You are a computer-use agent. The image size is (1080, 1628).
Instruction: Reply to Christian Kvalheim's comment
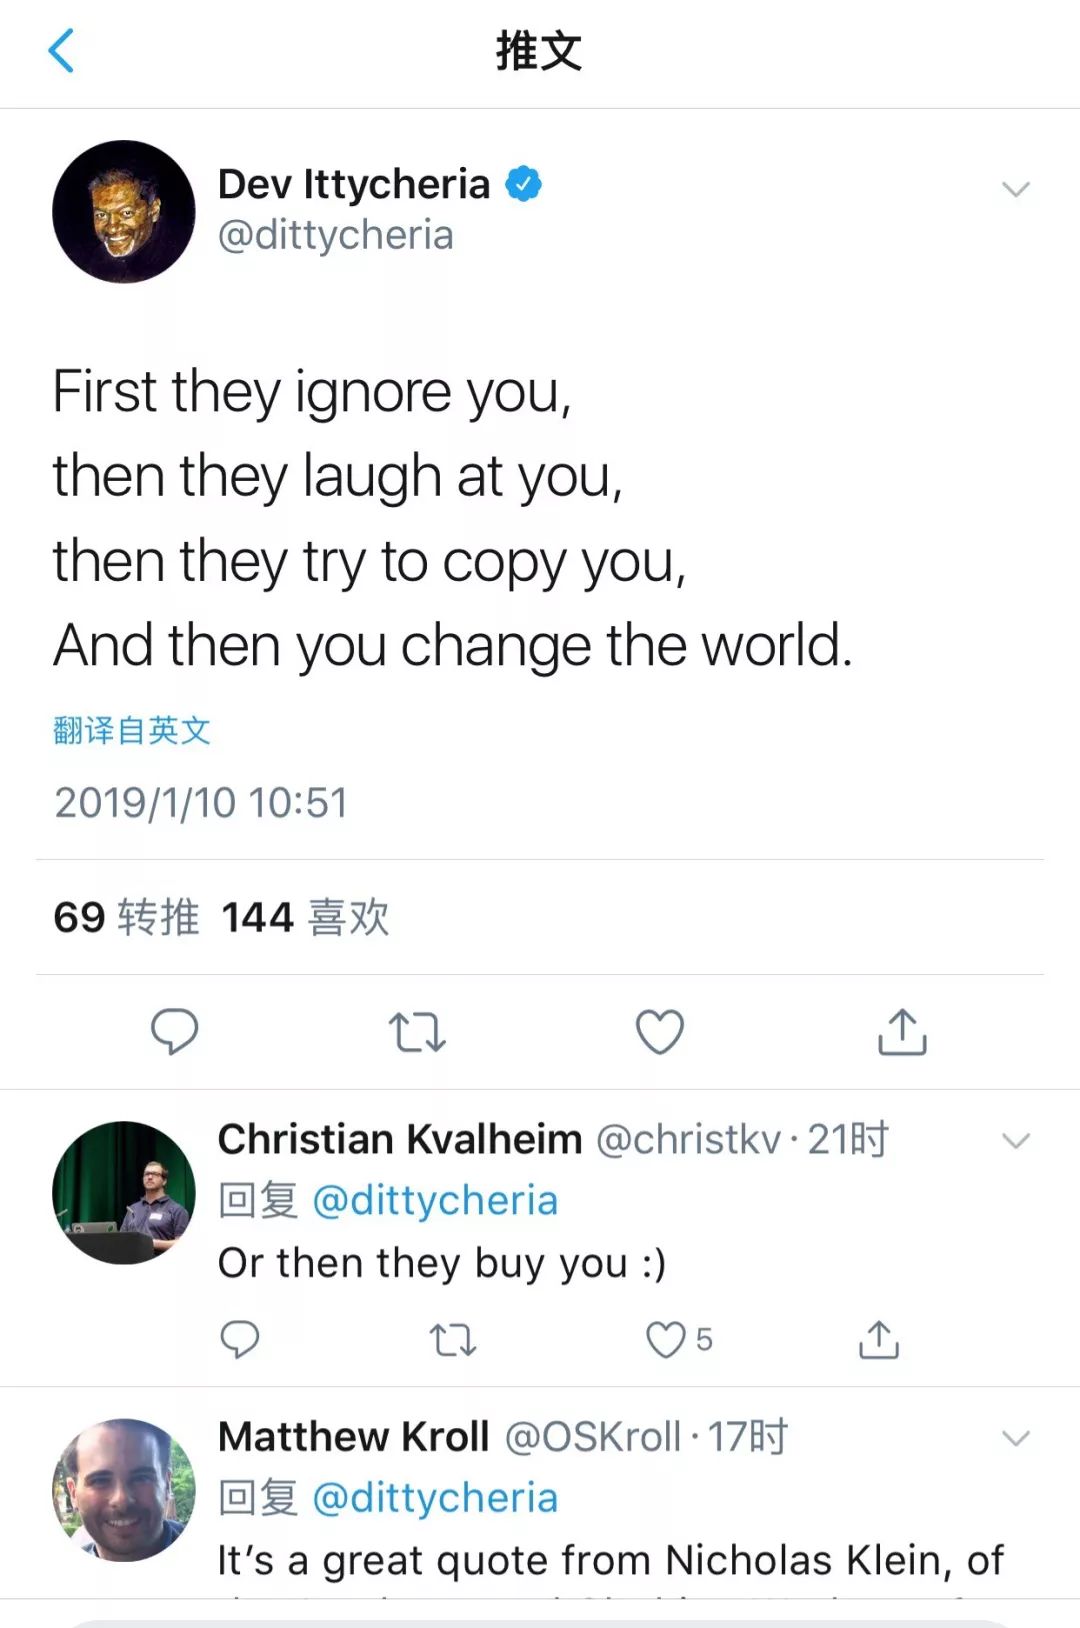pos(240,1339)
